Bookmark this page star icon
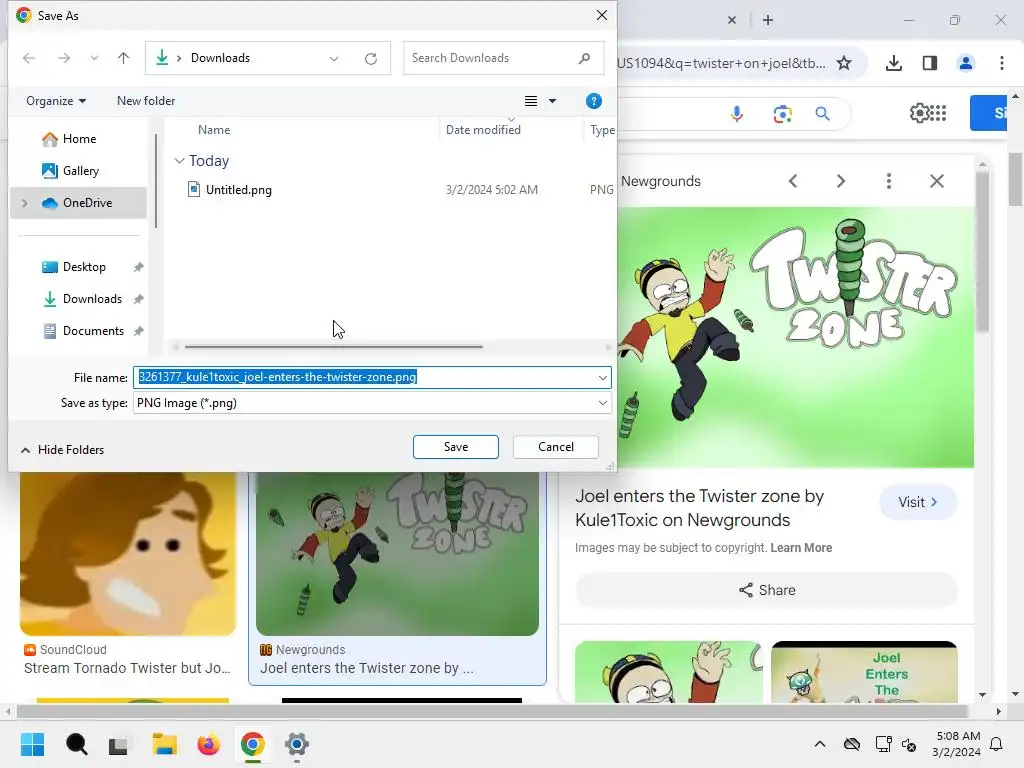 (844, 63)
